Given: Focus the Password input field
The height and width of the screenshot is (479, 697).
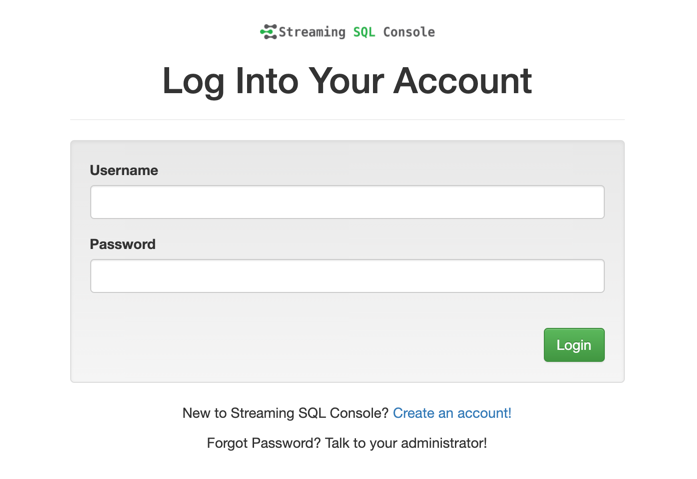Looking at the screenshot, I should pos(347,276).
